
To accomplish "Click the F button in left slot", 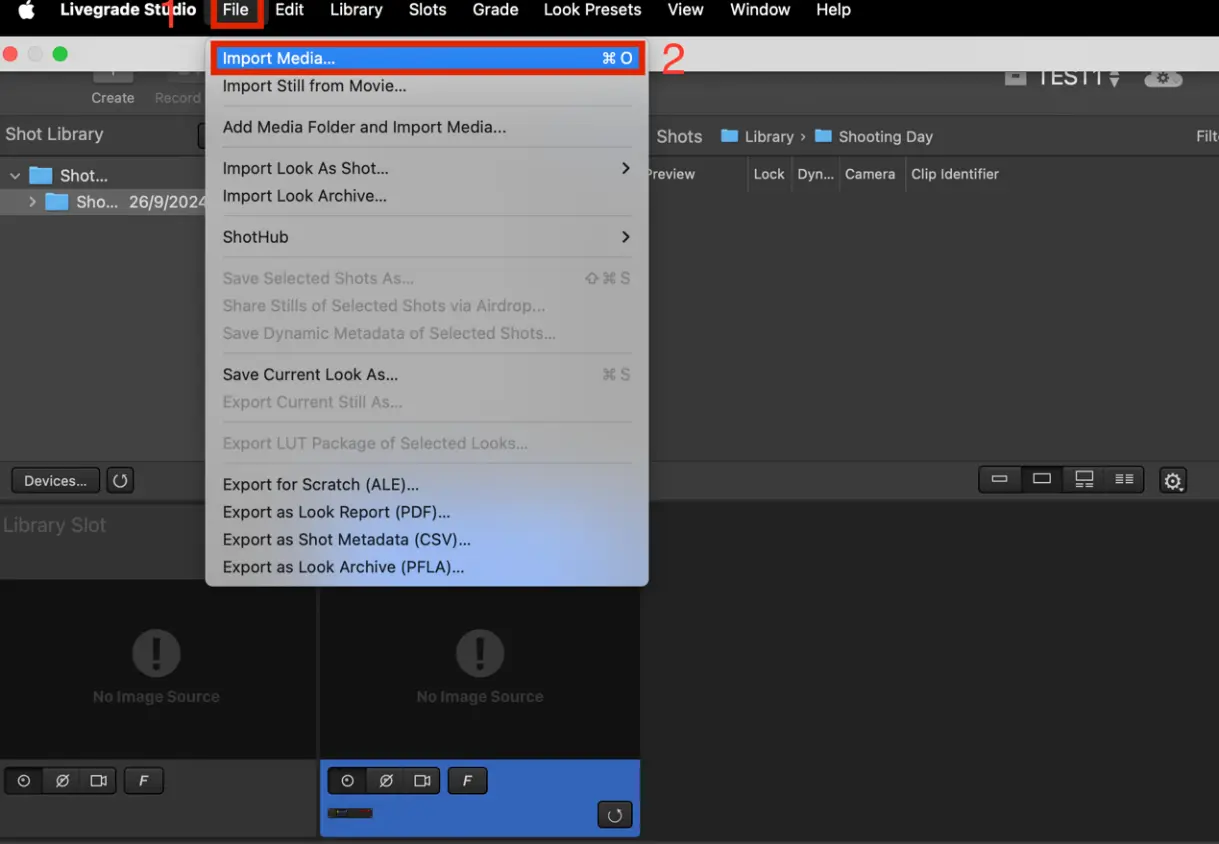I will coord(143,781).
